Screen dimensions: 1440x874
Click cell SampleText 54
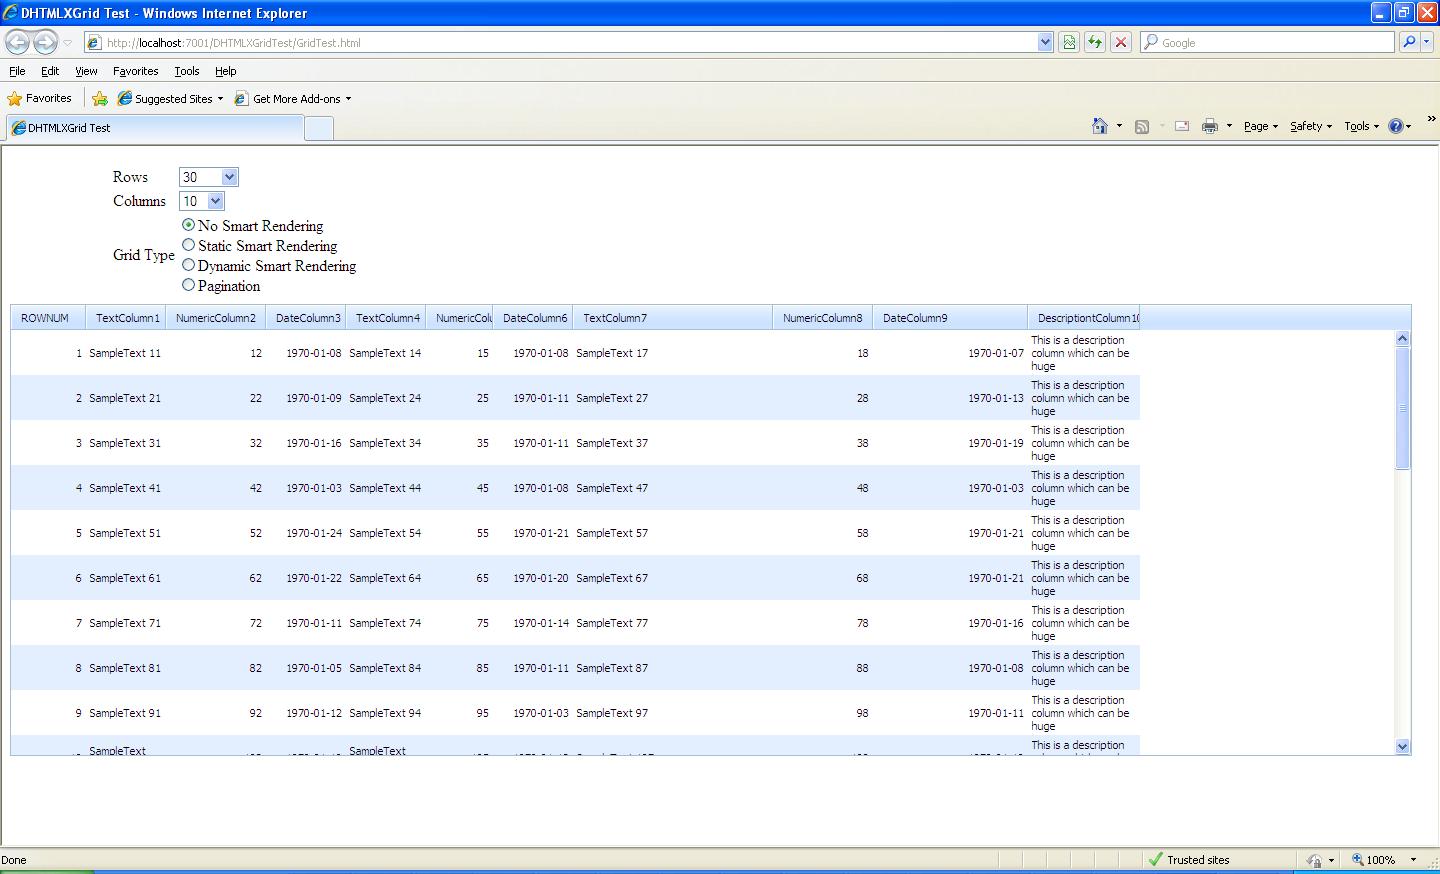385,533
